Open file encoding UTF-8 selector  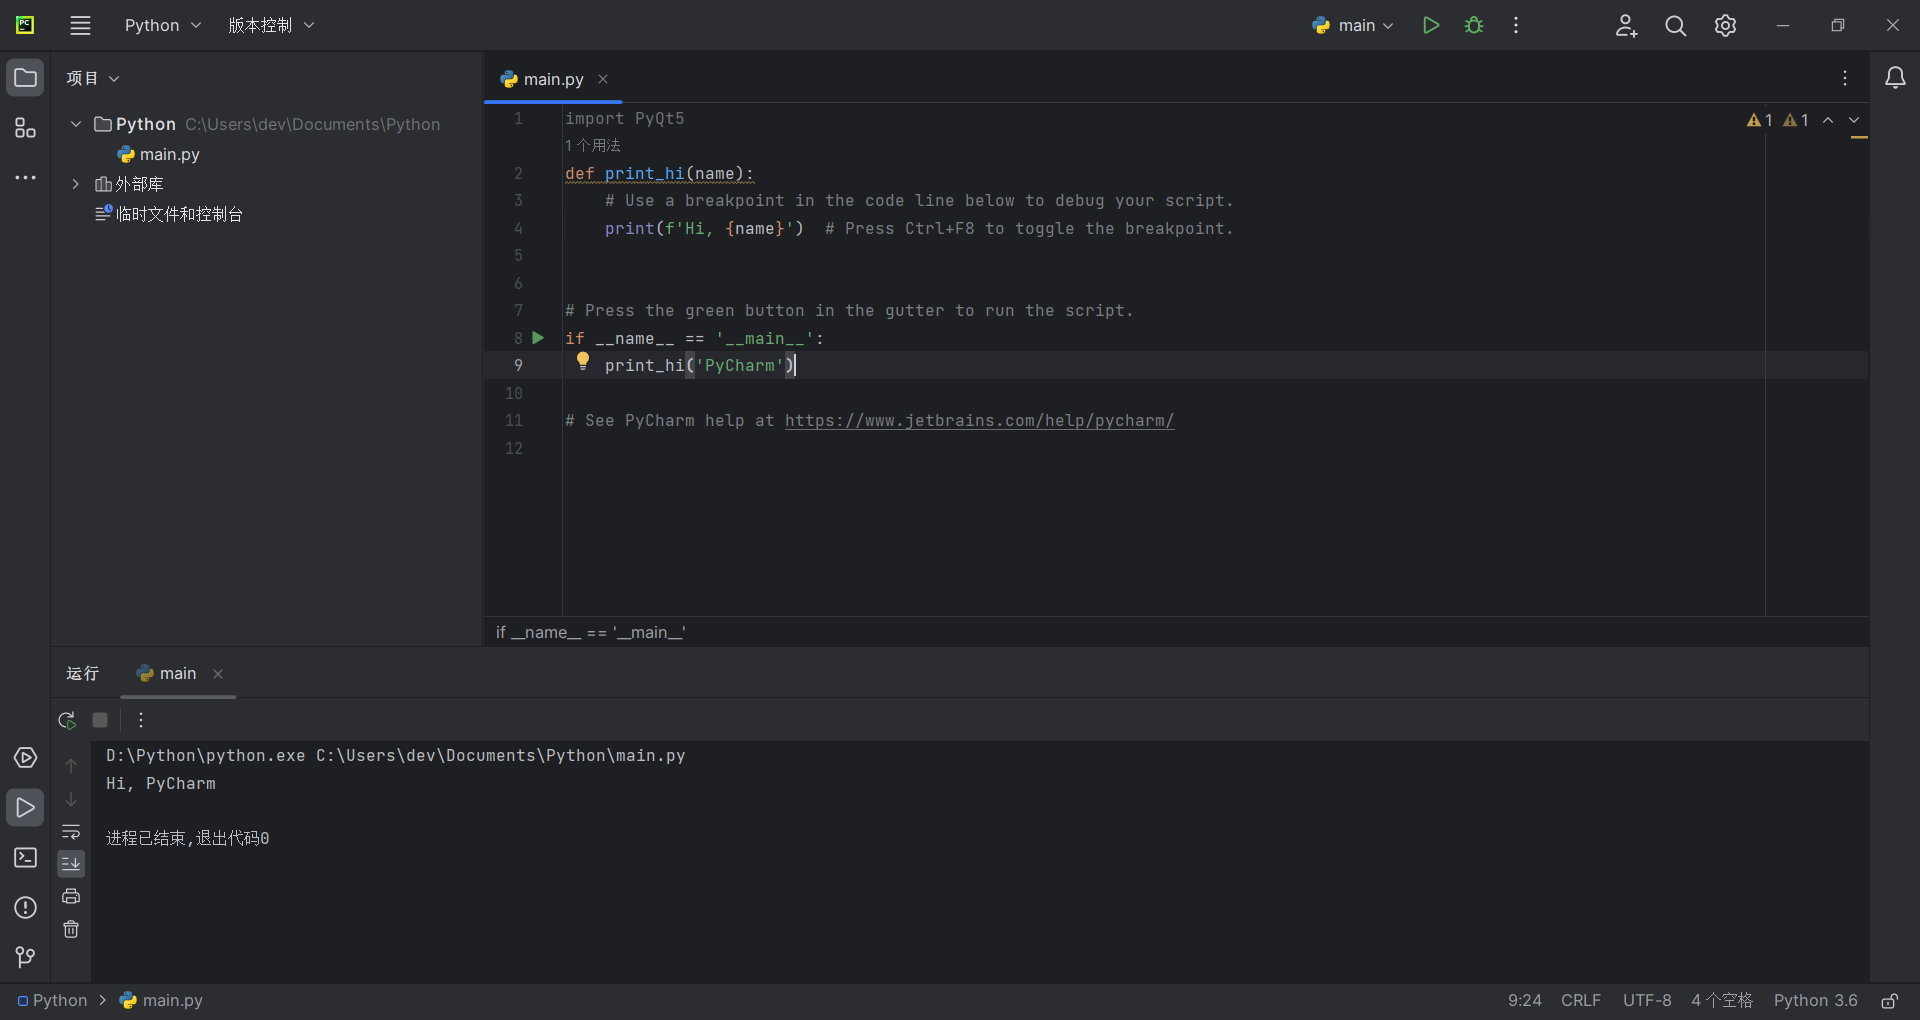click(1647, 1001)
